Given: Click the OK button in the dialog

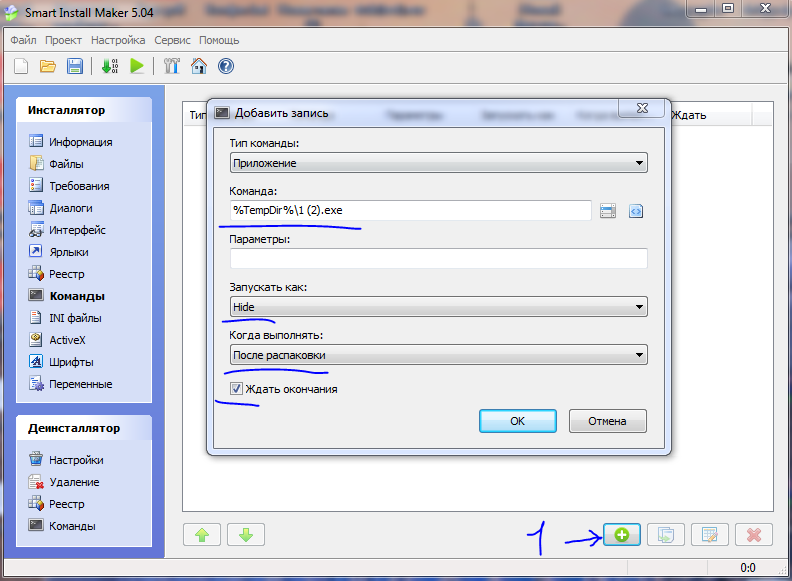Looking at the screenshot, I should (x=517, y=421).
